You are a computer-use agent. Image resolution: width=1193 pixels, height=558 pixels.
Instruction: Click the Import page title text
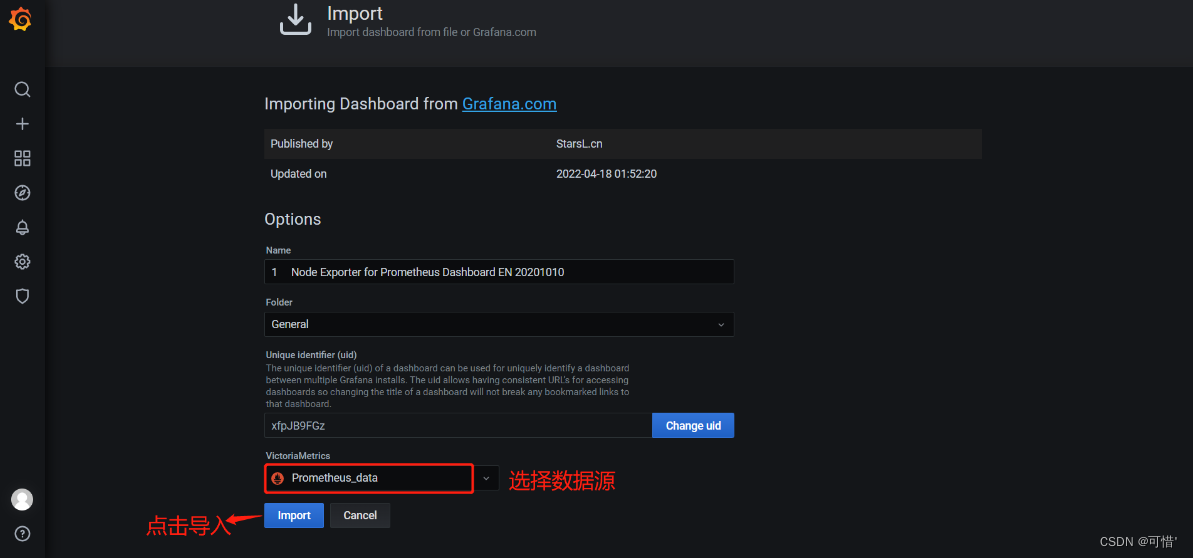(x=355, y=13)
